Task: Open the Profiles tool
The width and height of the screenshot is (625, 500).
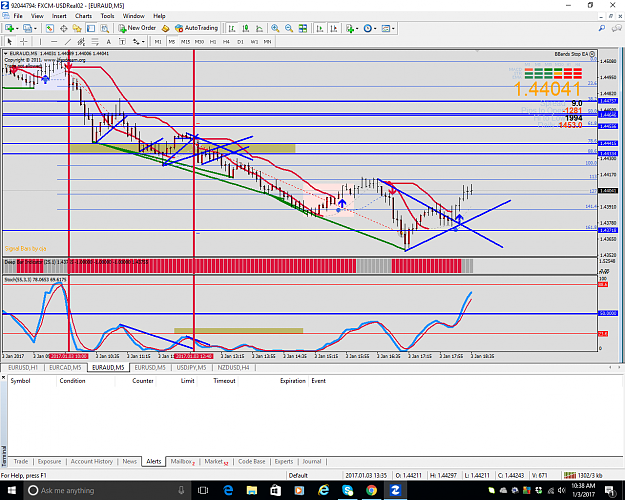Action: (27, 28)
